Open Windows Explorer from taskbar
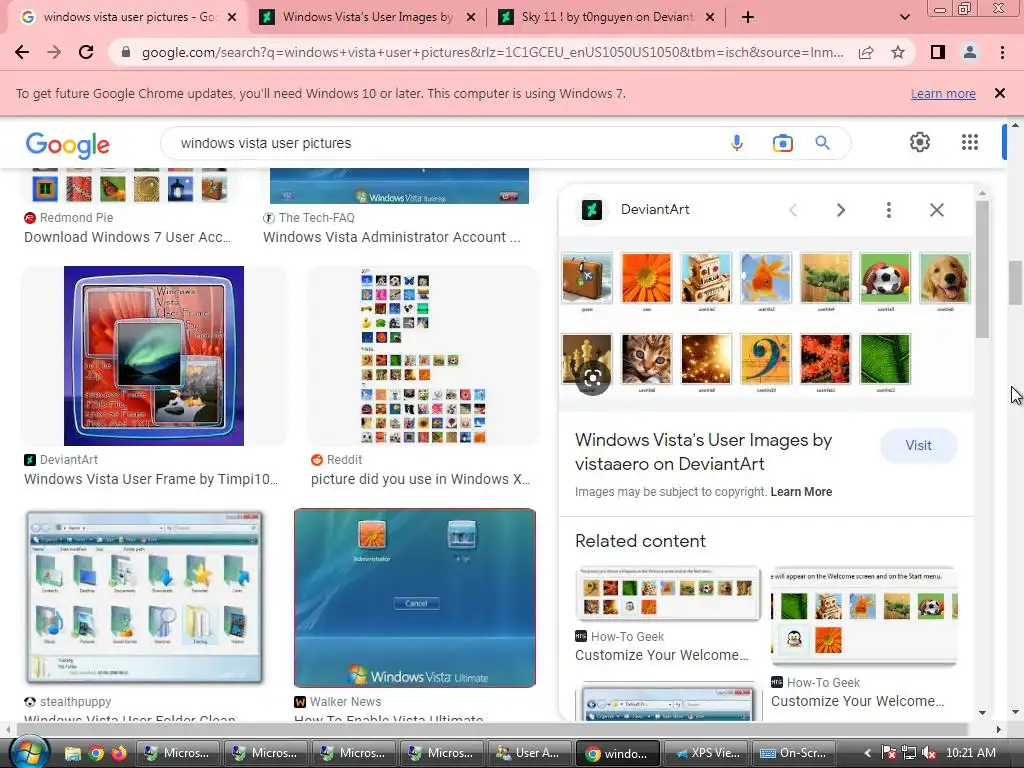 (72, 753)
